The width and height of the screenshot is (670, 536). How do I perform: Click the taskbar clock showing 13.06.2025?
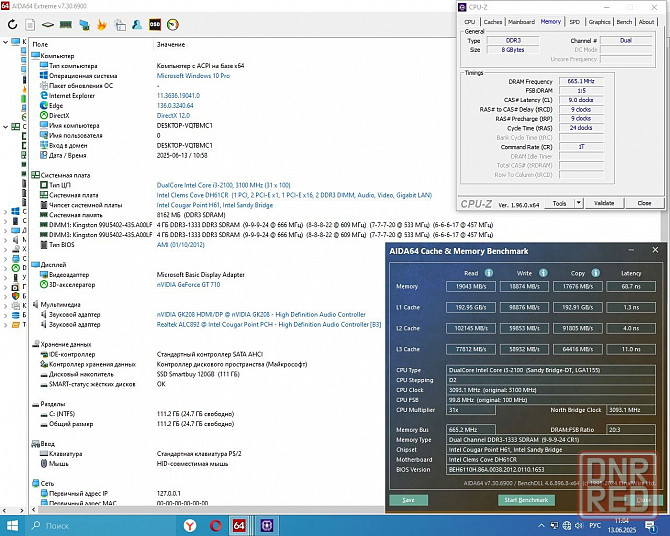[622, 525]
